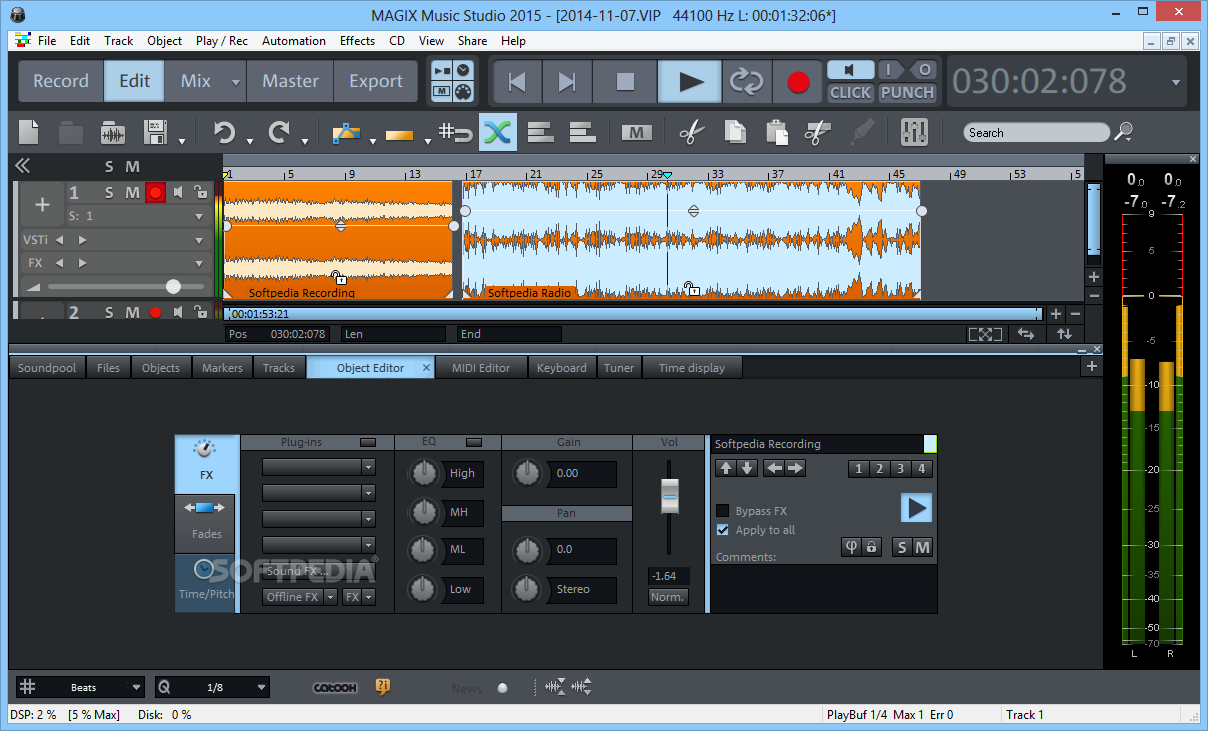The width and height of the screenshot is (1208, 731).
Task: Click the undo arrow icon
Action: [x=224, y=132]
